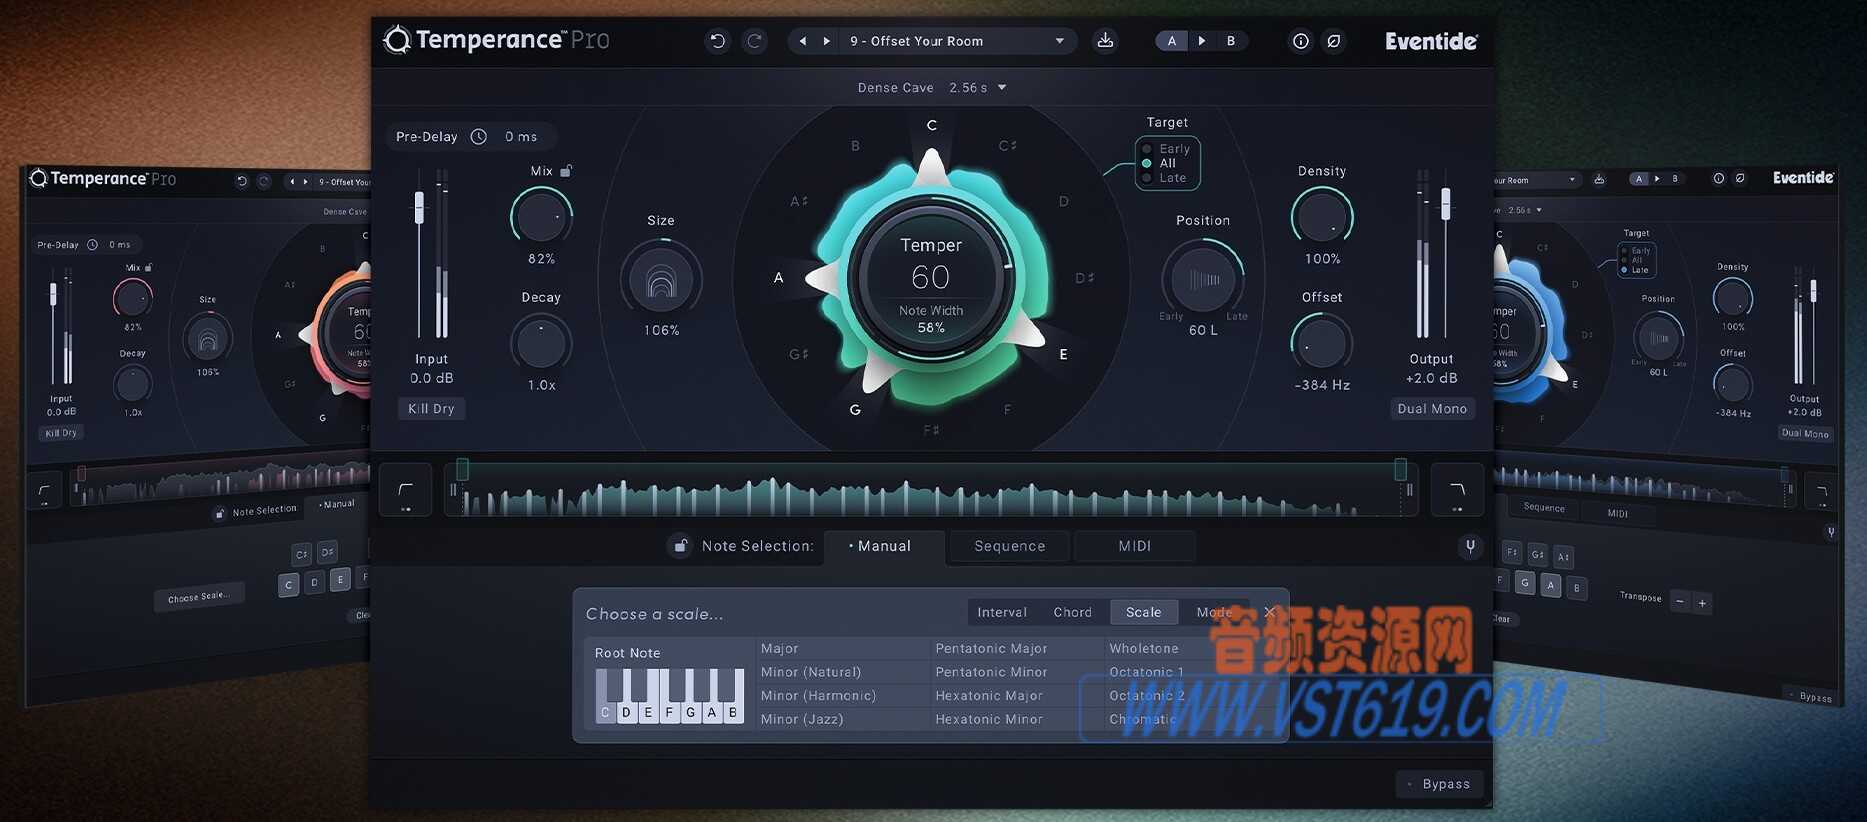Click the Output level fader
Screen dimensions: 1867x822
pyautogui.click(x=1445, y=204)
